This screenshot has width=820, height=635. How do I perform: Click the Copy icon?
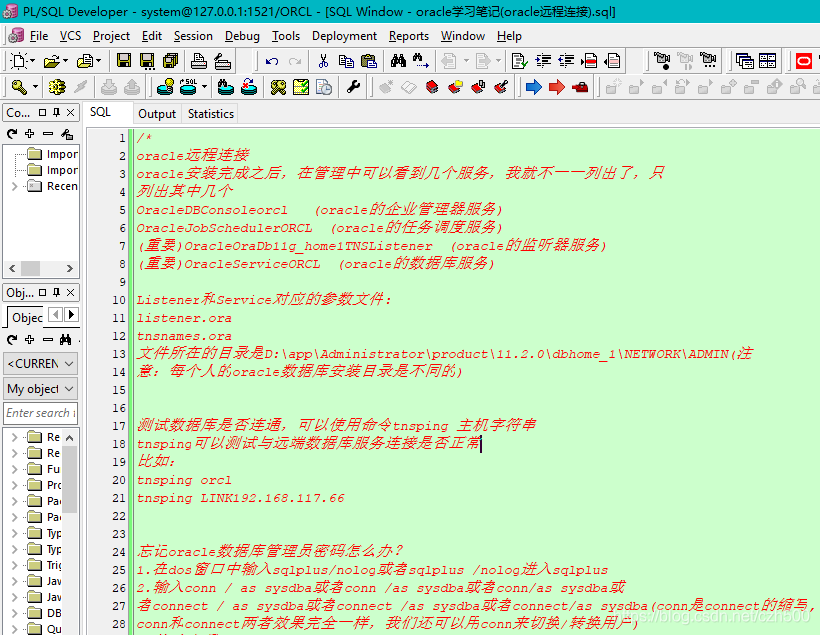(346, 61)
